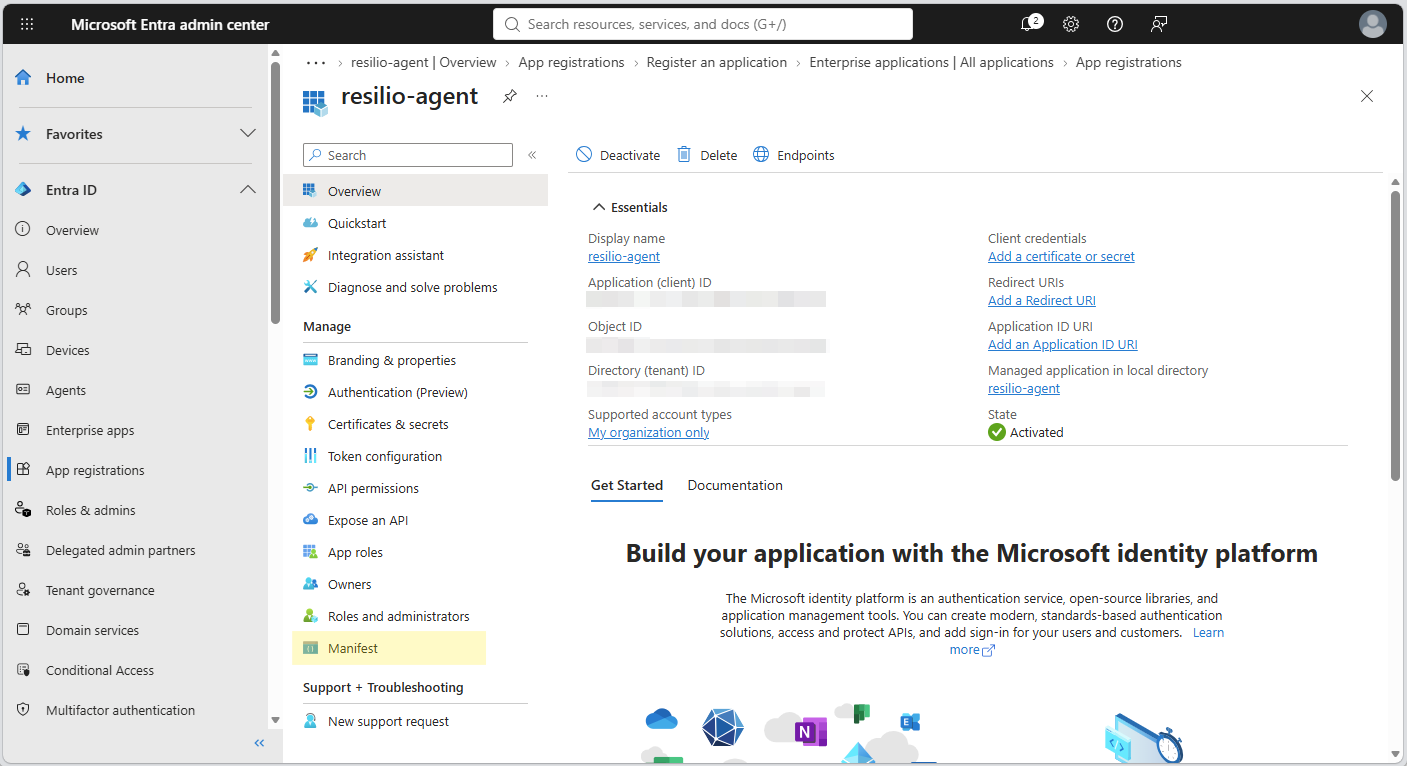Screen dimensions: 1407x766
Task: Open Endpoints from the toolbar
Action: (793, 155)
